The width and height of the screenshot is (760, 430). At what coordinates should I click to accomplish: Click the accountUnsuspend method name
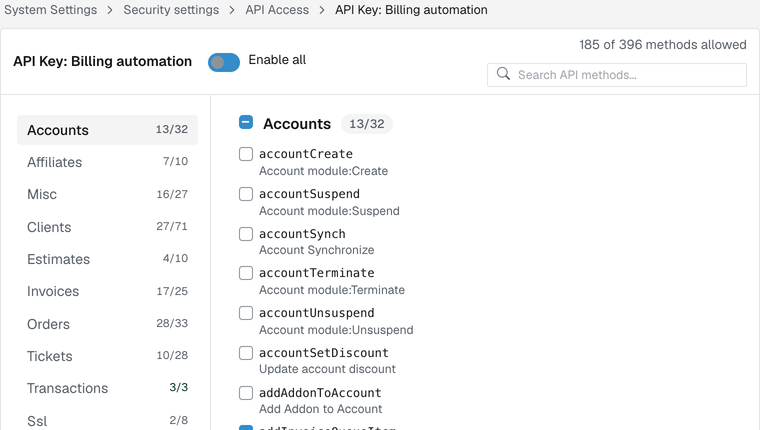tap(317, 313)
